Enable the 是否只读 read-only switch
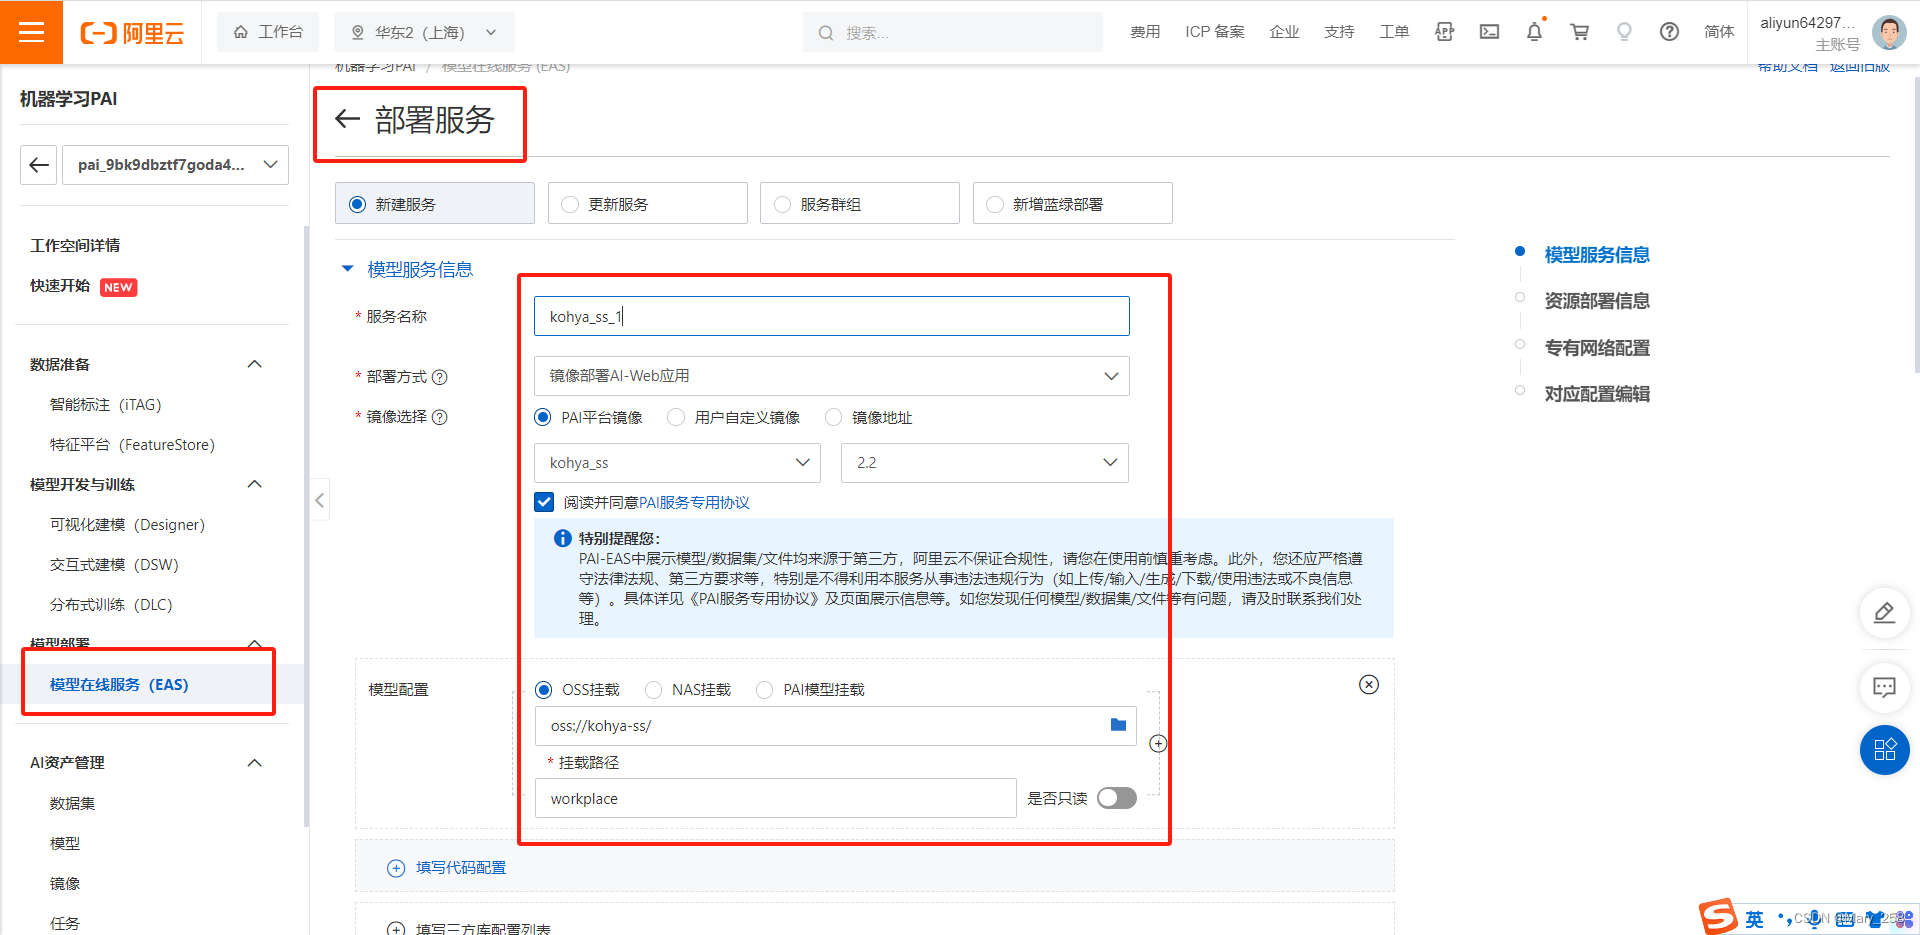 (1116, 798)
